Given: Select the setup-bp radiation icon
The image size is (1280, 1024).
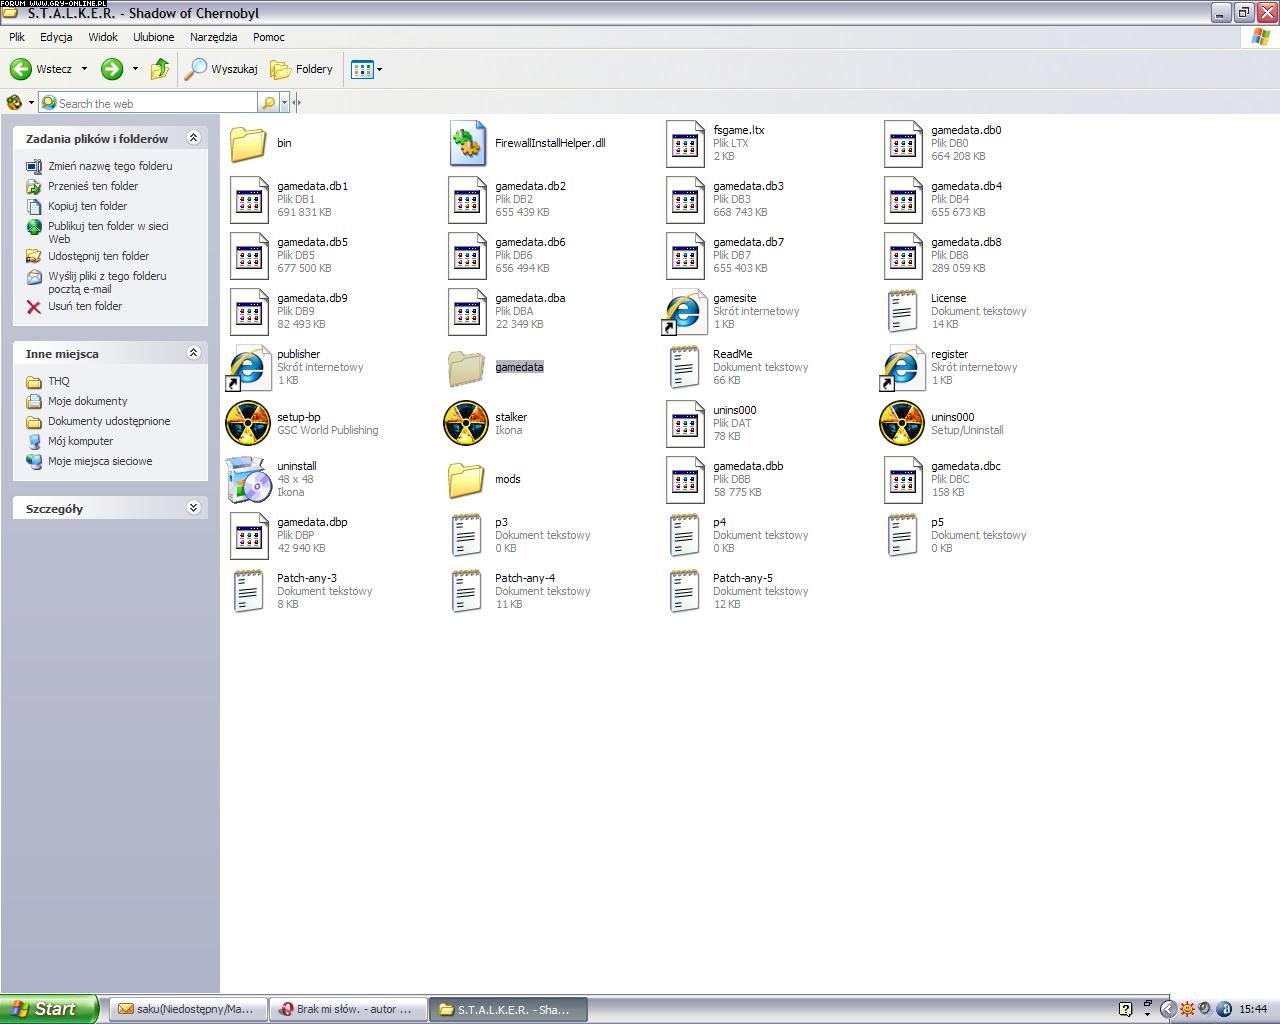Looking at the screenshot, I should click(248, 423).
